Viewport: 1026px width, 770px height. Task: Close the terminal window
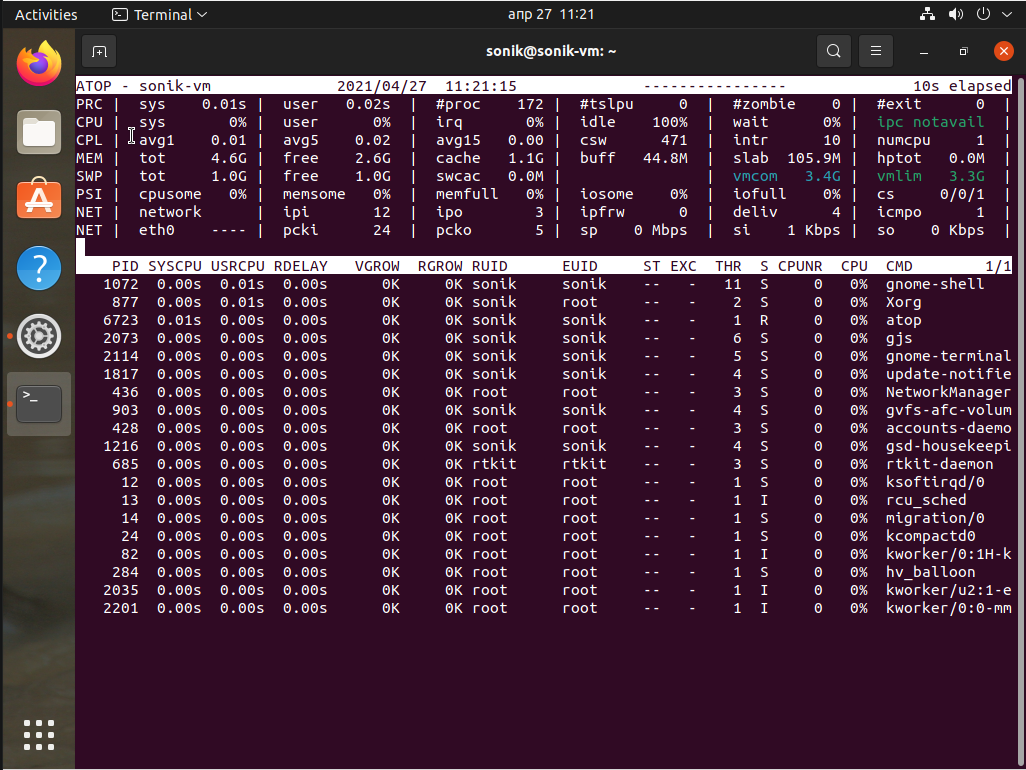[1003, 51]
